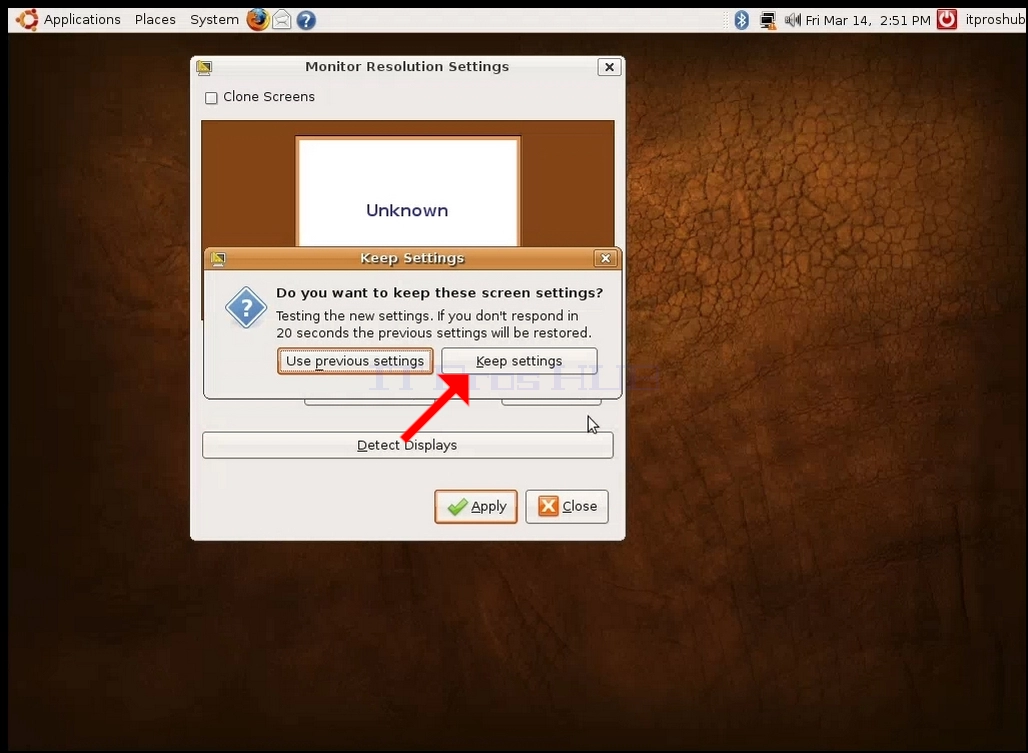
Task: Click the date and time clock
Action: 868,20
